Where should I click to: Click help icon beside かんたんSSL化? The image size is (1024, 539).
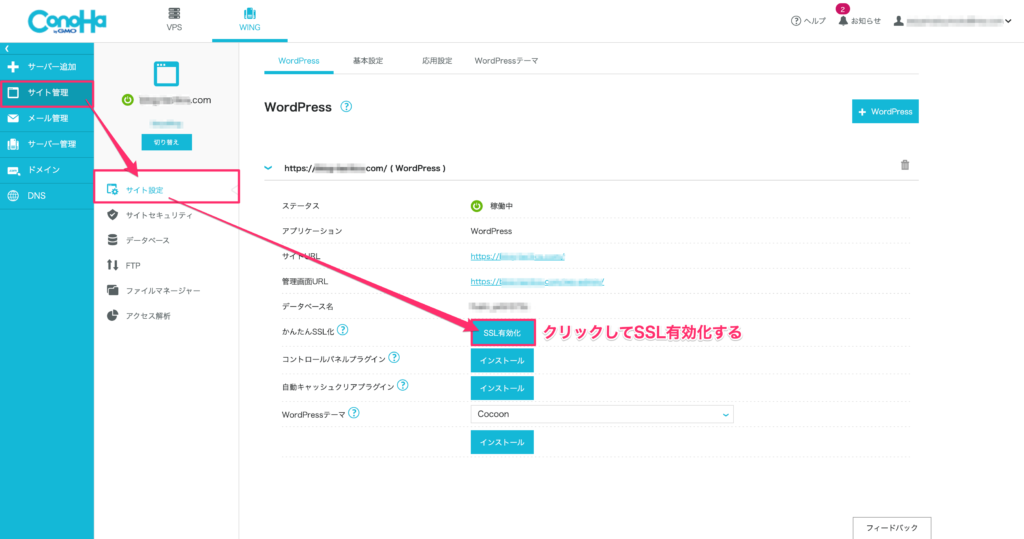[x=343, y=331]
